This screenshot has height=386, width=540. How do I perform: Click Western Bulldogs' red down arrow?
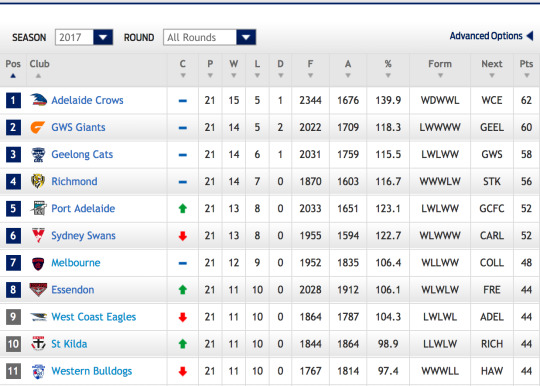tap(183, 371)
